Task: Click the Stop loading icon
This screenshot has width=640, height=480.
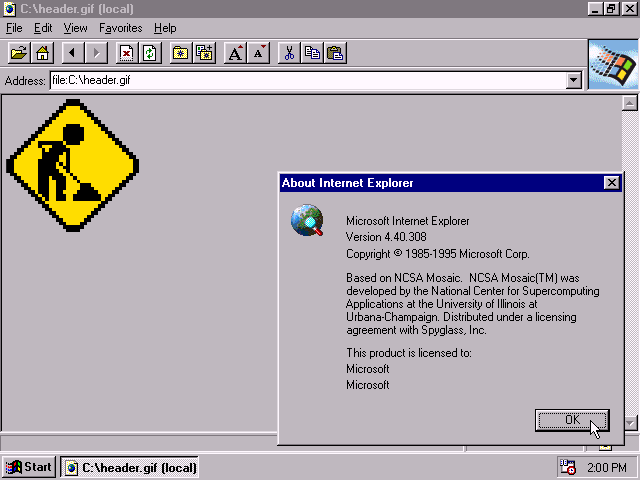Action: point(127,53)
